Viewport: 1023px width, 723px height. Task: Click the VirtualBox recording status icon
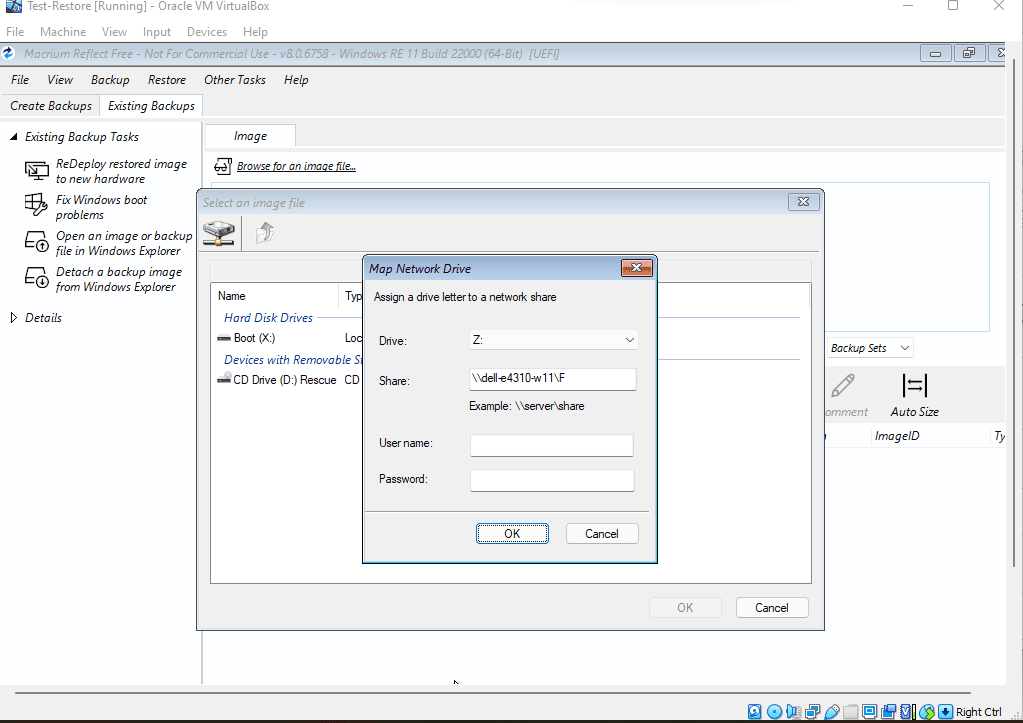coord(889,711)
